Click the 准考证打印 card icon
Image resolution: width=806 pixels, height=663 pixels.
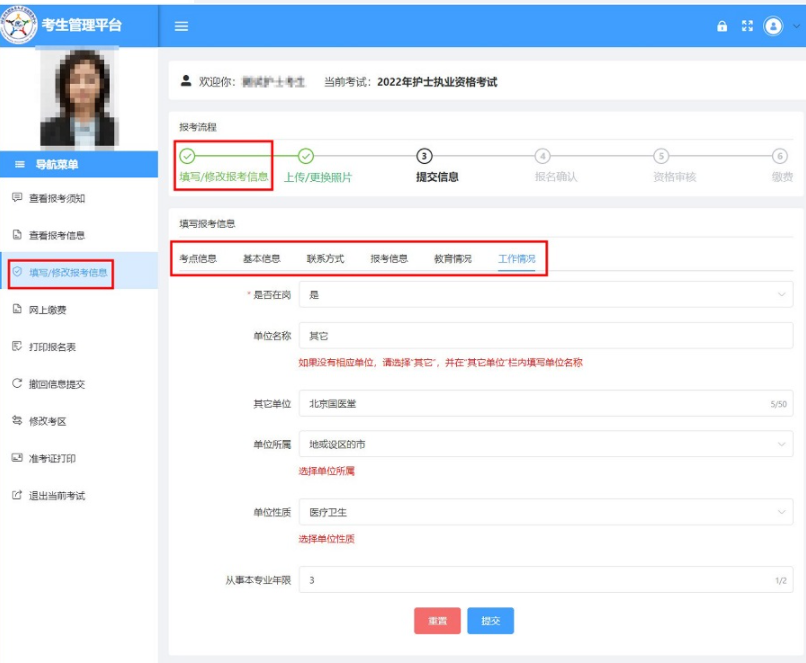pyautogui.click(x=17, y=457)
